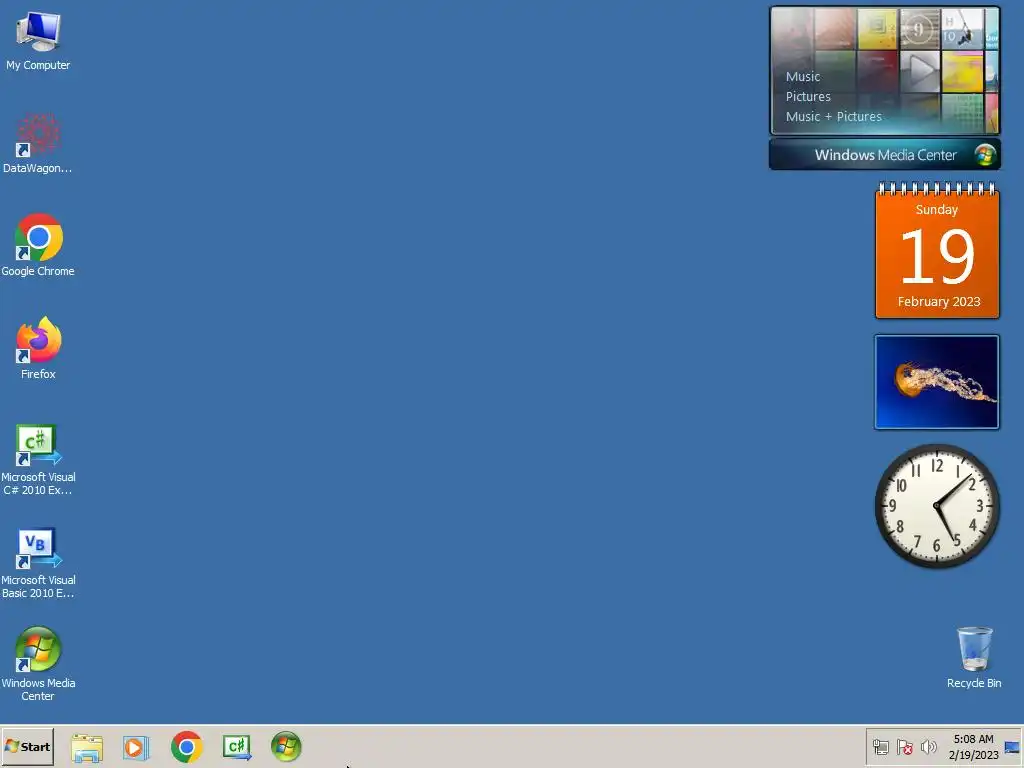Click Pictures in Media Center gadget
Screen dimensions: 1024x768
(x=808, y=97)
